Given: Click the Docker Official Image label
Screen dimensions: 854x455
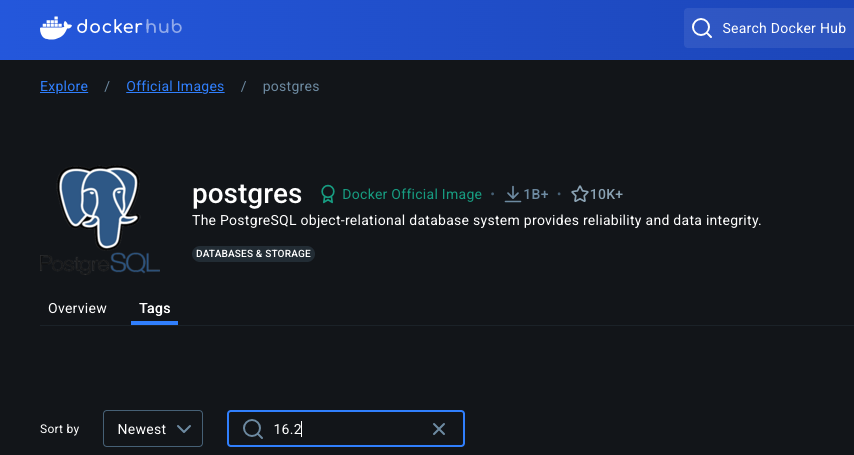Looking at the screenshot, I should coord(412,195).
